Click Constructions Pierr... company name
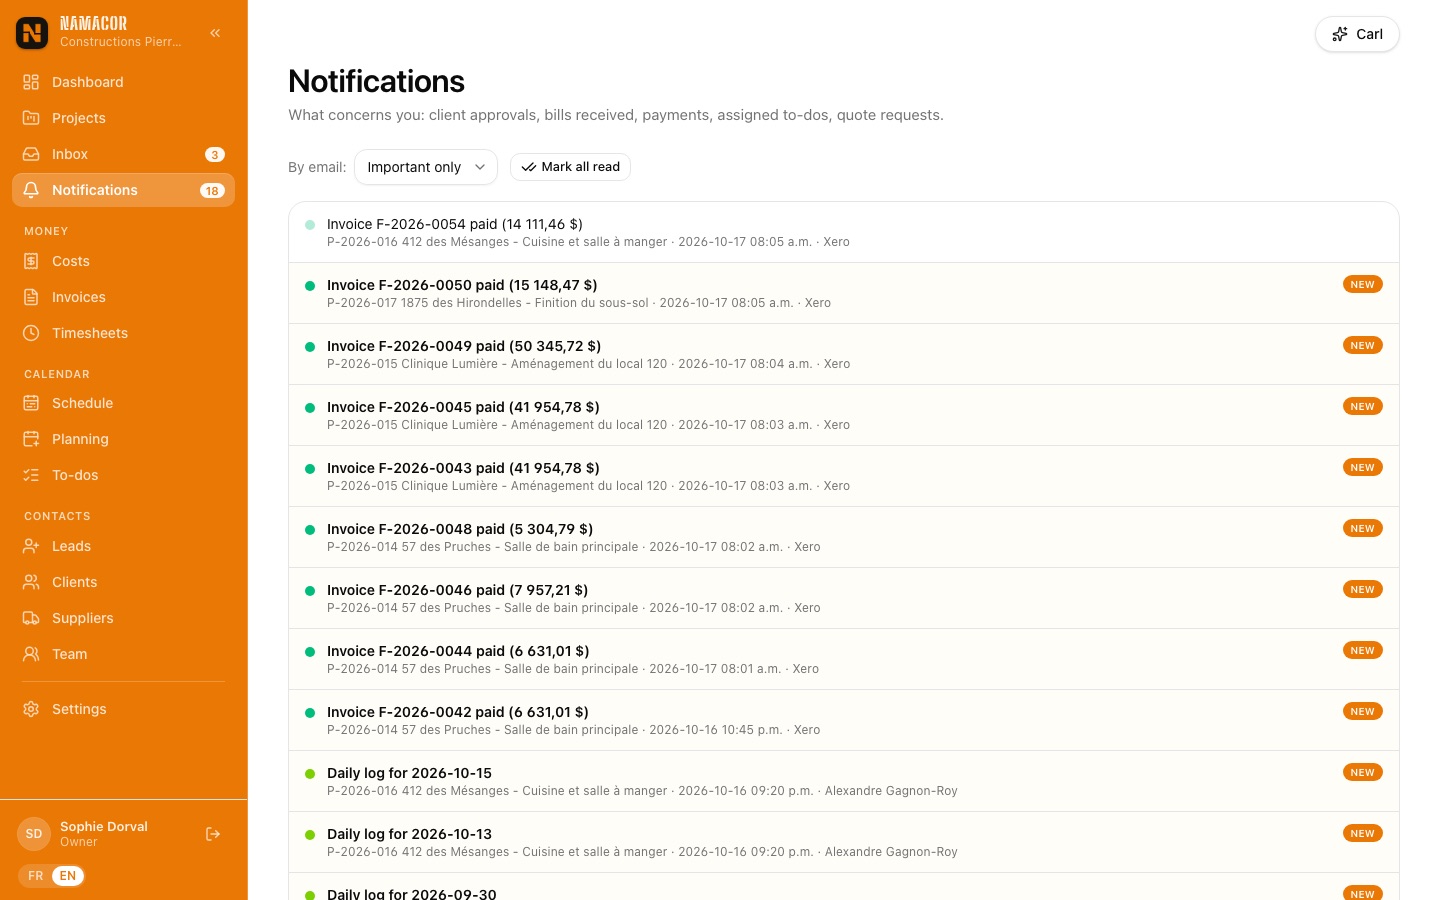This screenshot has width=1440, height=900. [x=120, y=42]
